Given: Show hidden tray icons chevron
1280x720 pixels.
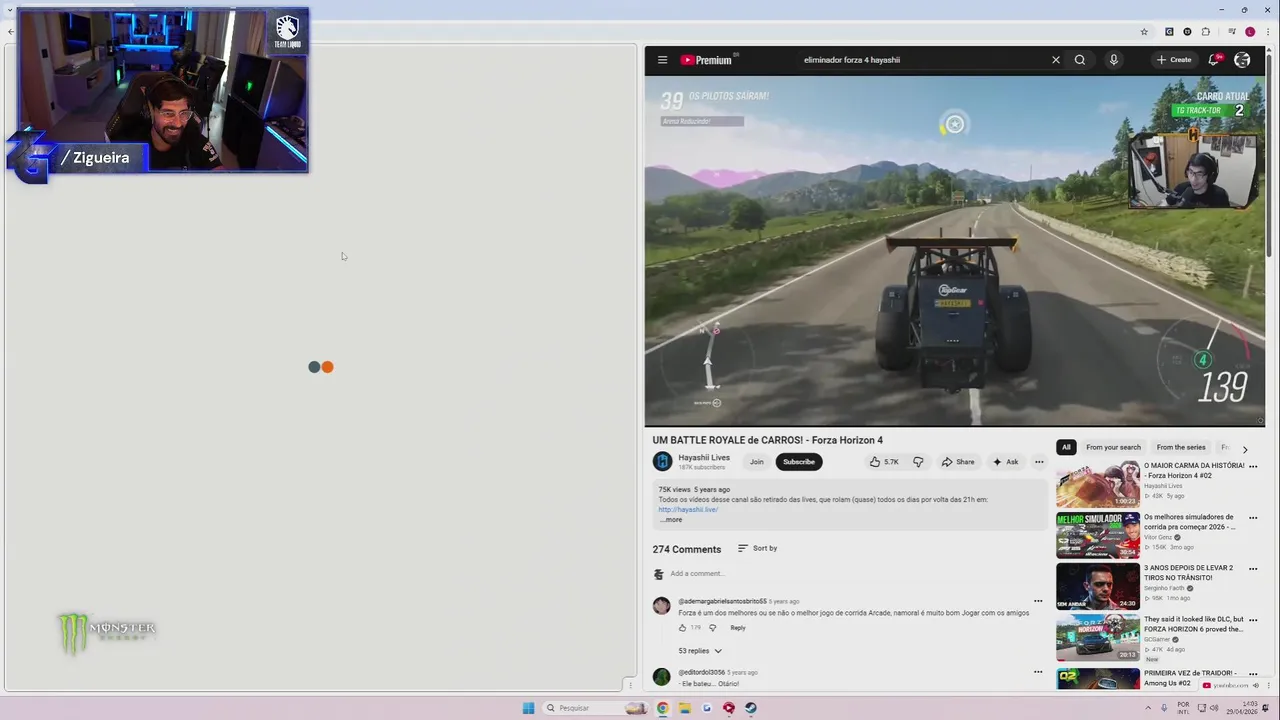Looking at the screenshot, I should coord(1147,708).
